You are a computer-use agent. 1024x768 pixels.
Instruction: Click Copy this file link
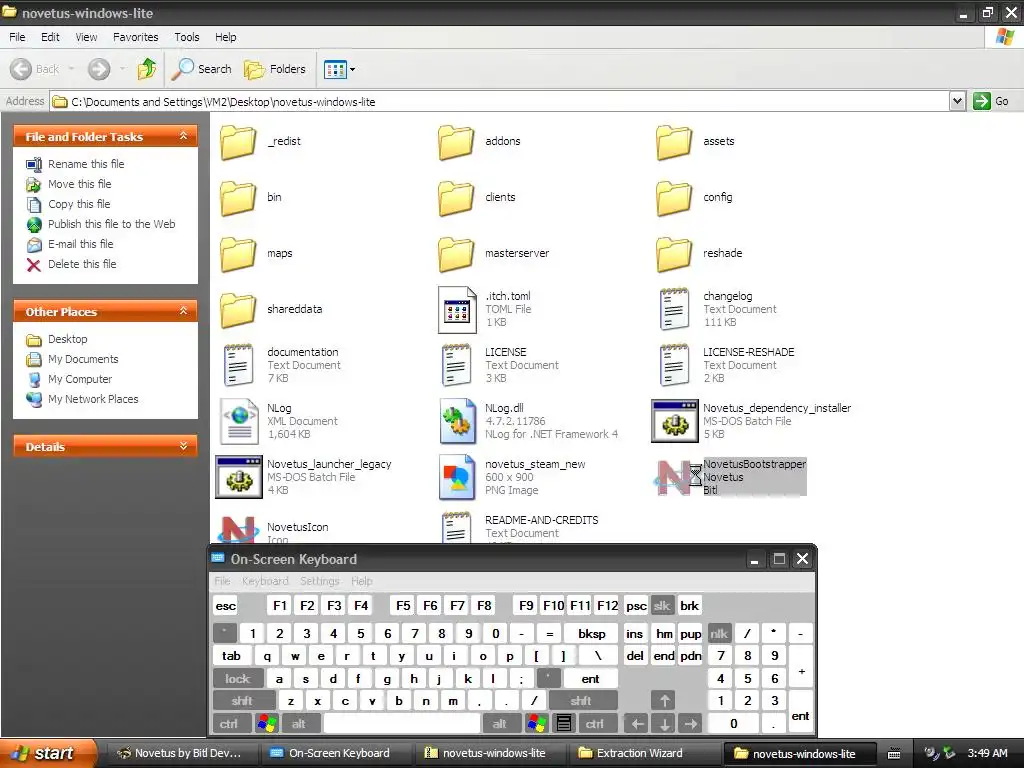click(79, 204)
